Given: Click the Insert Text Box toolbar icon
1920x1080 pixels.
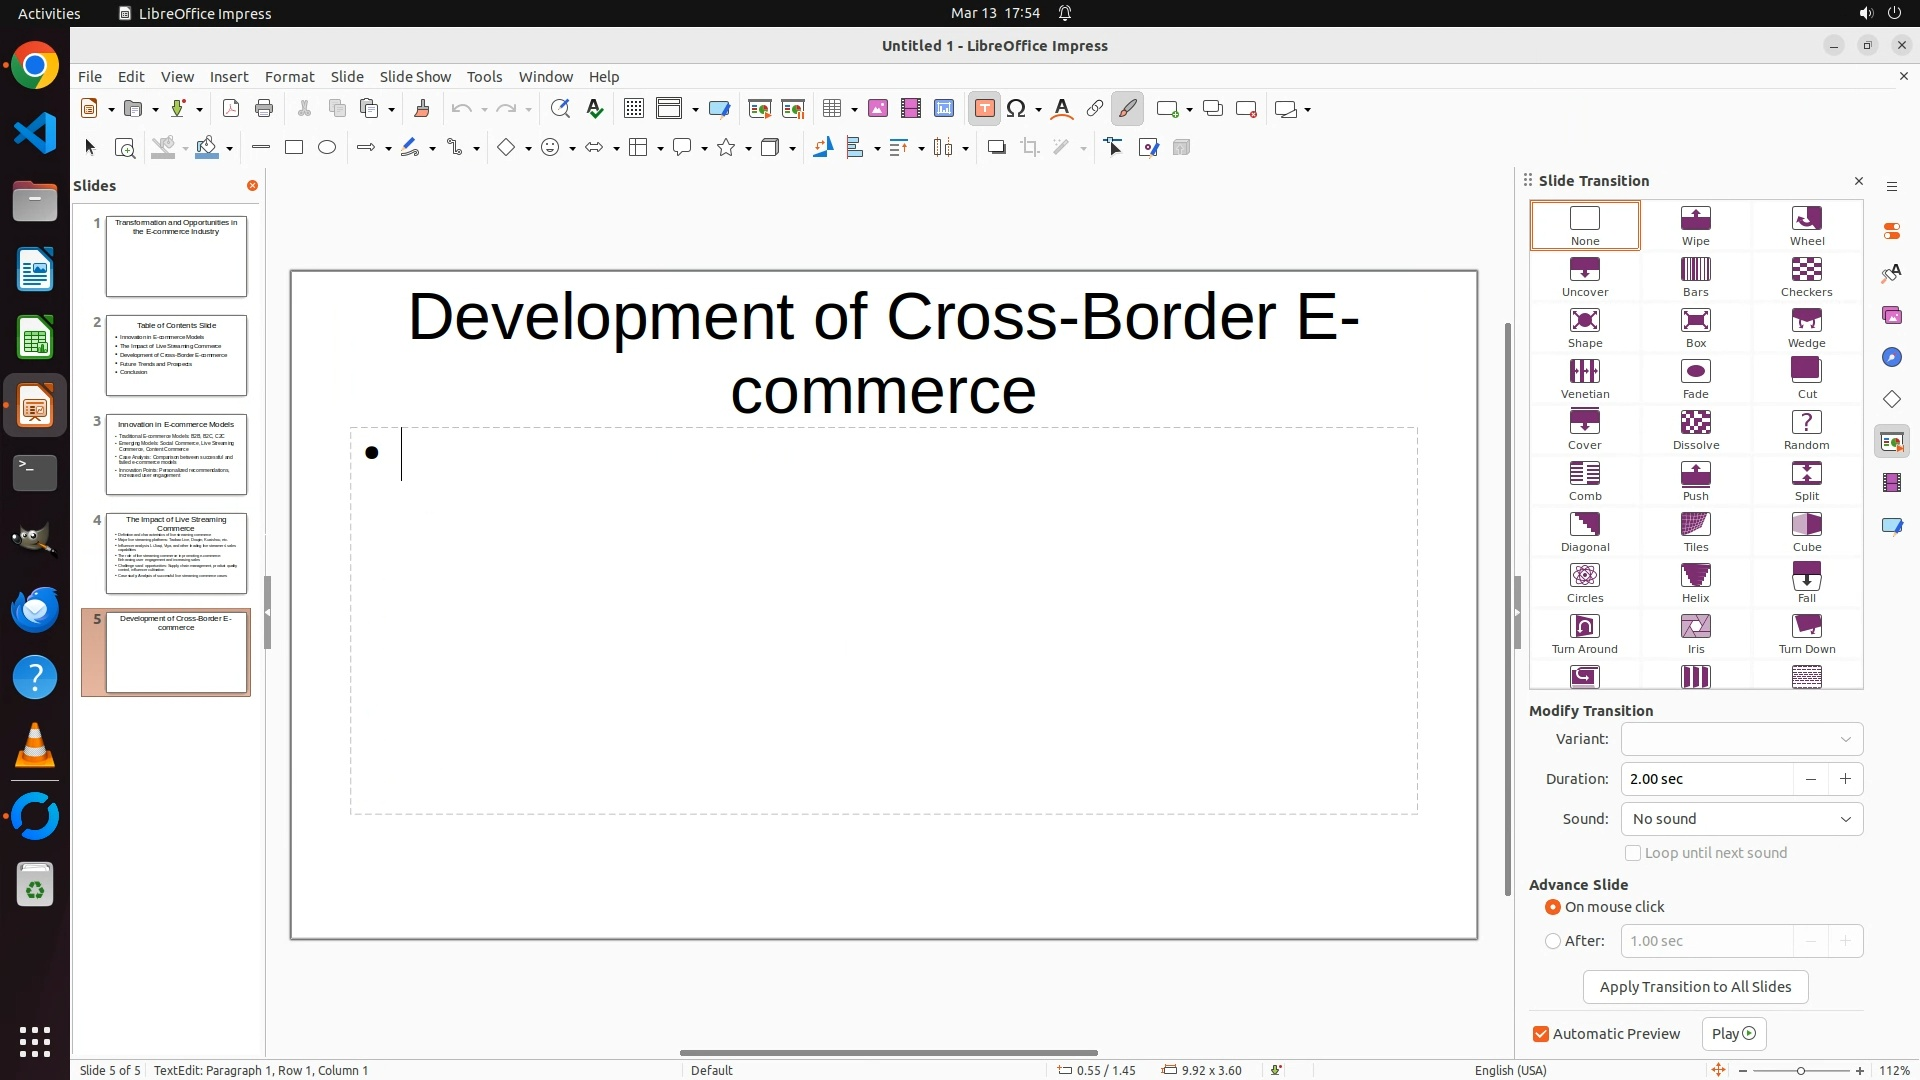Looking at the screenshot, I should [984, 109].
